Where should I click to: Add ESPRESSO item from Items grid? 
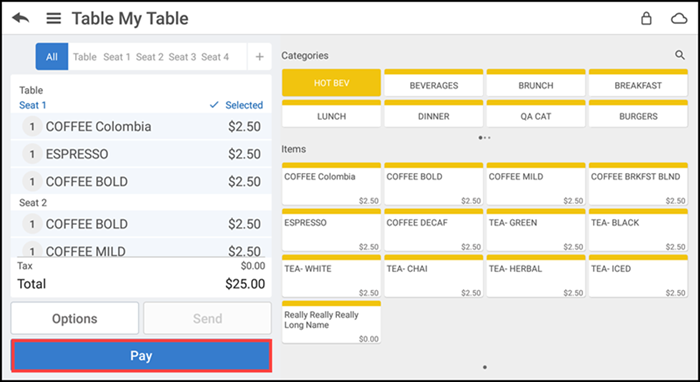tap(331, 230)
